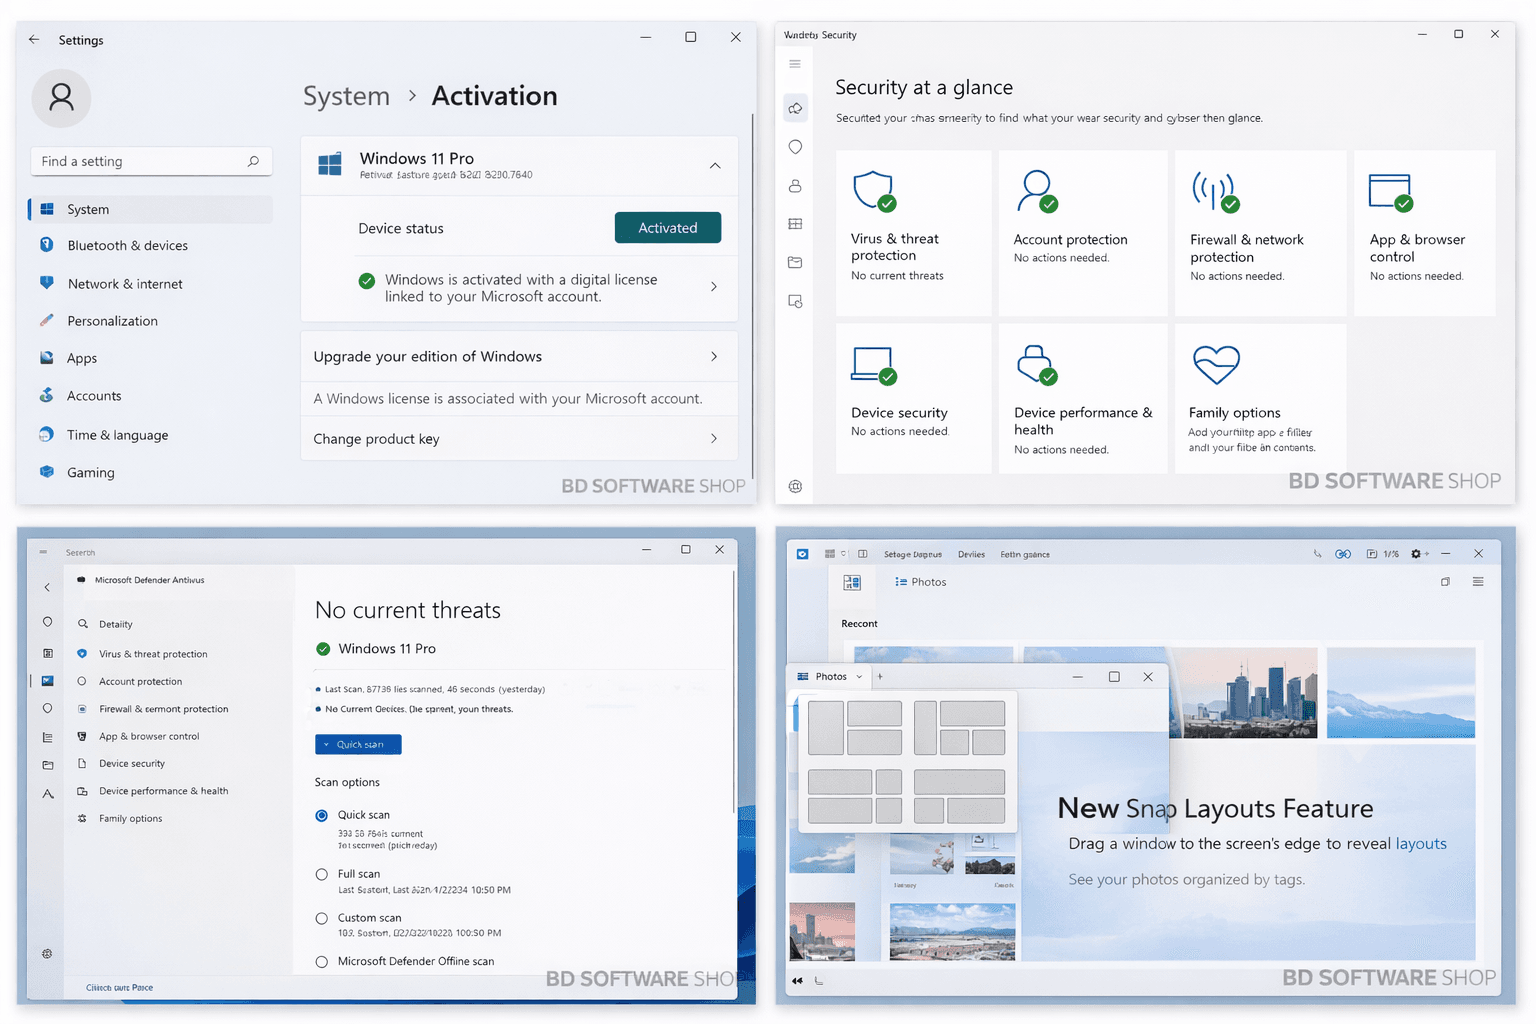Add a new tab with the plus icon
The image size is (1536, 1024).
coord(880,677)
